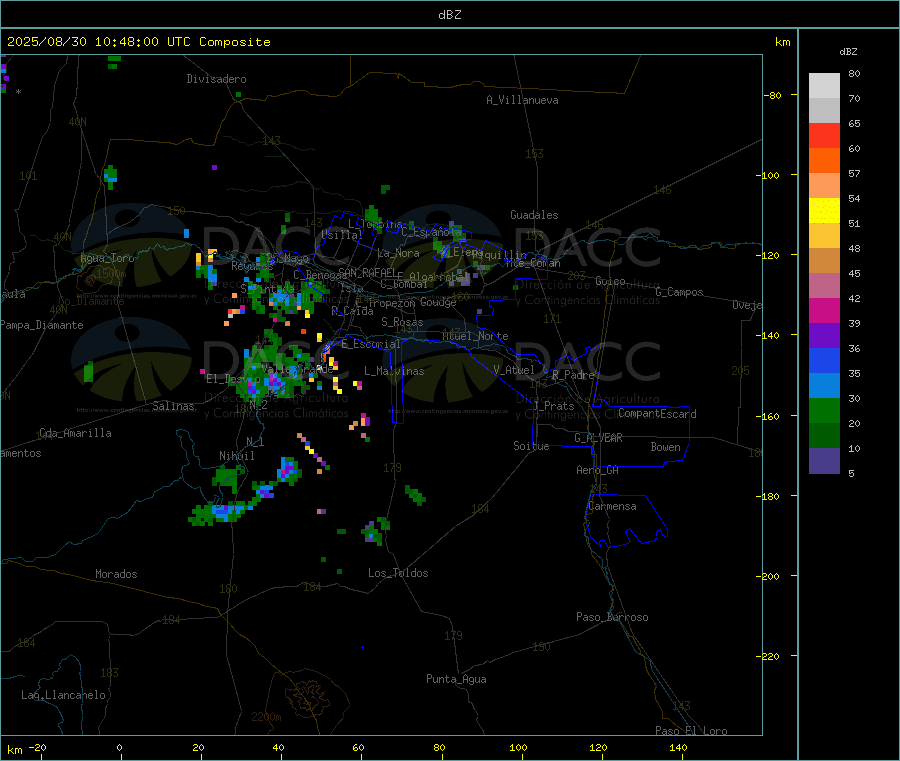Click the CompantEscard label
This screenshot has height=761, width=900.
point(657,413)
